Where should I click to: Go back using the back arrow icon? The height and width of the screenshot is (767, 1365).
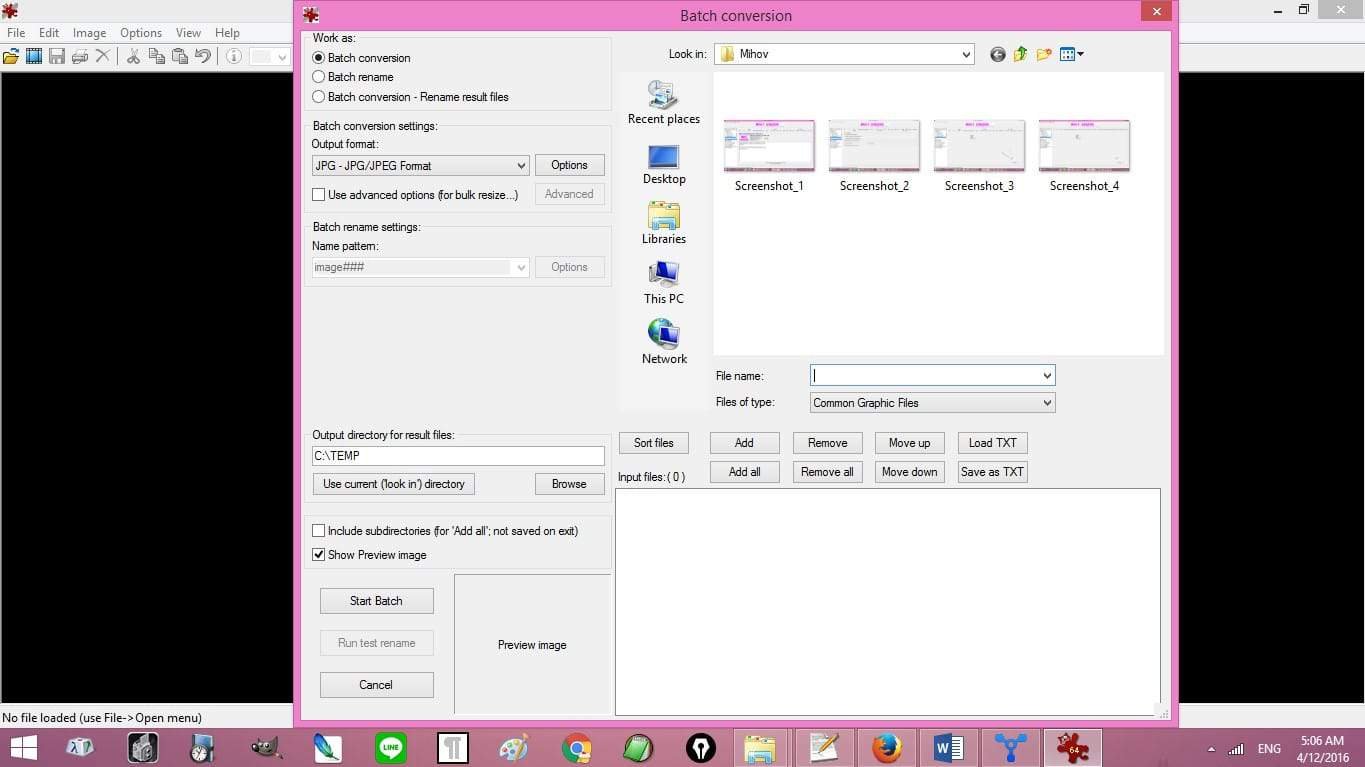[997, 55]
